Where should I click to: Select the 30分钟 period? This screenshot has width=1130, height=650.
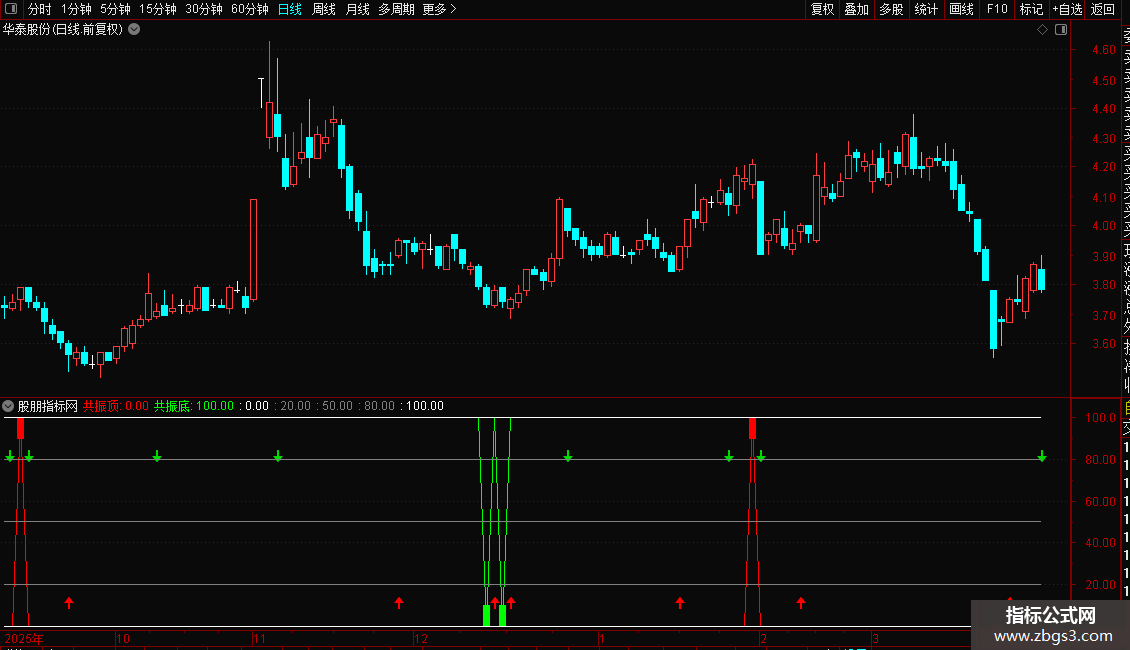[204, 9]
